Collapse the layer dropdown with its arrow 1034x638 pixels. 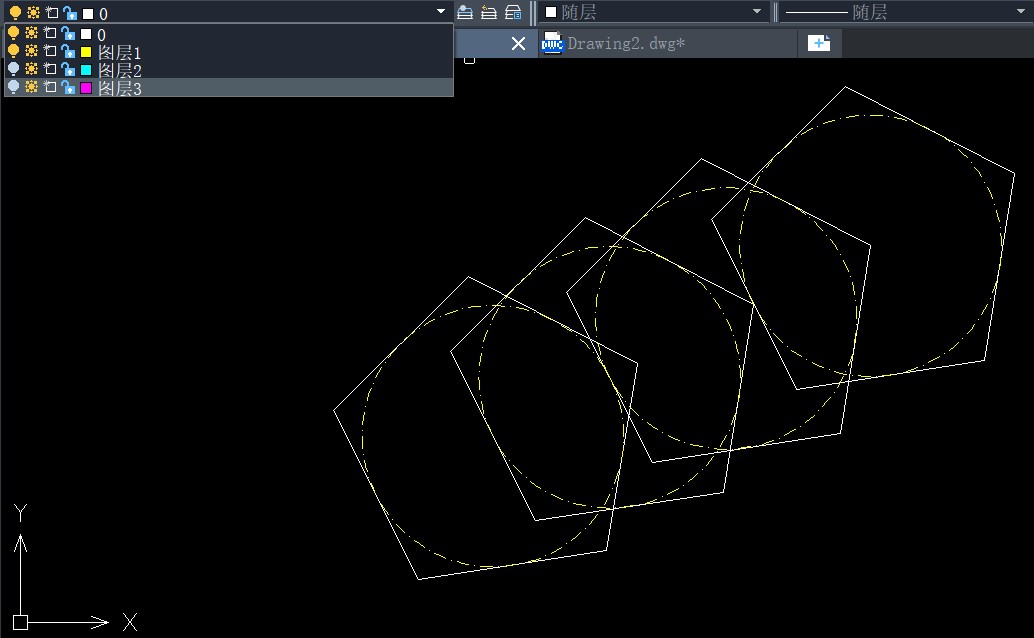coord(441,11)
